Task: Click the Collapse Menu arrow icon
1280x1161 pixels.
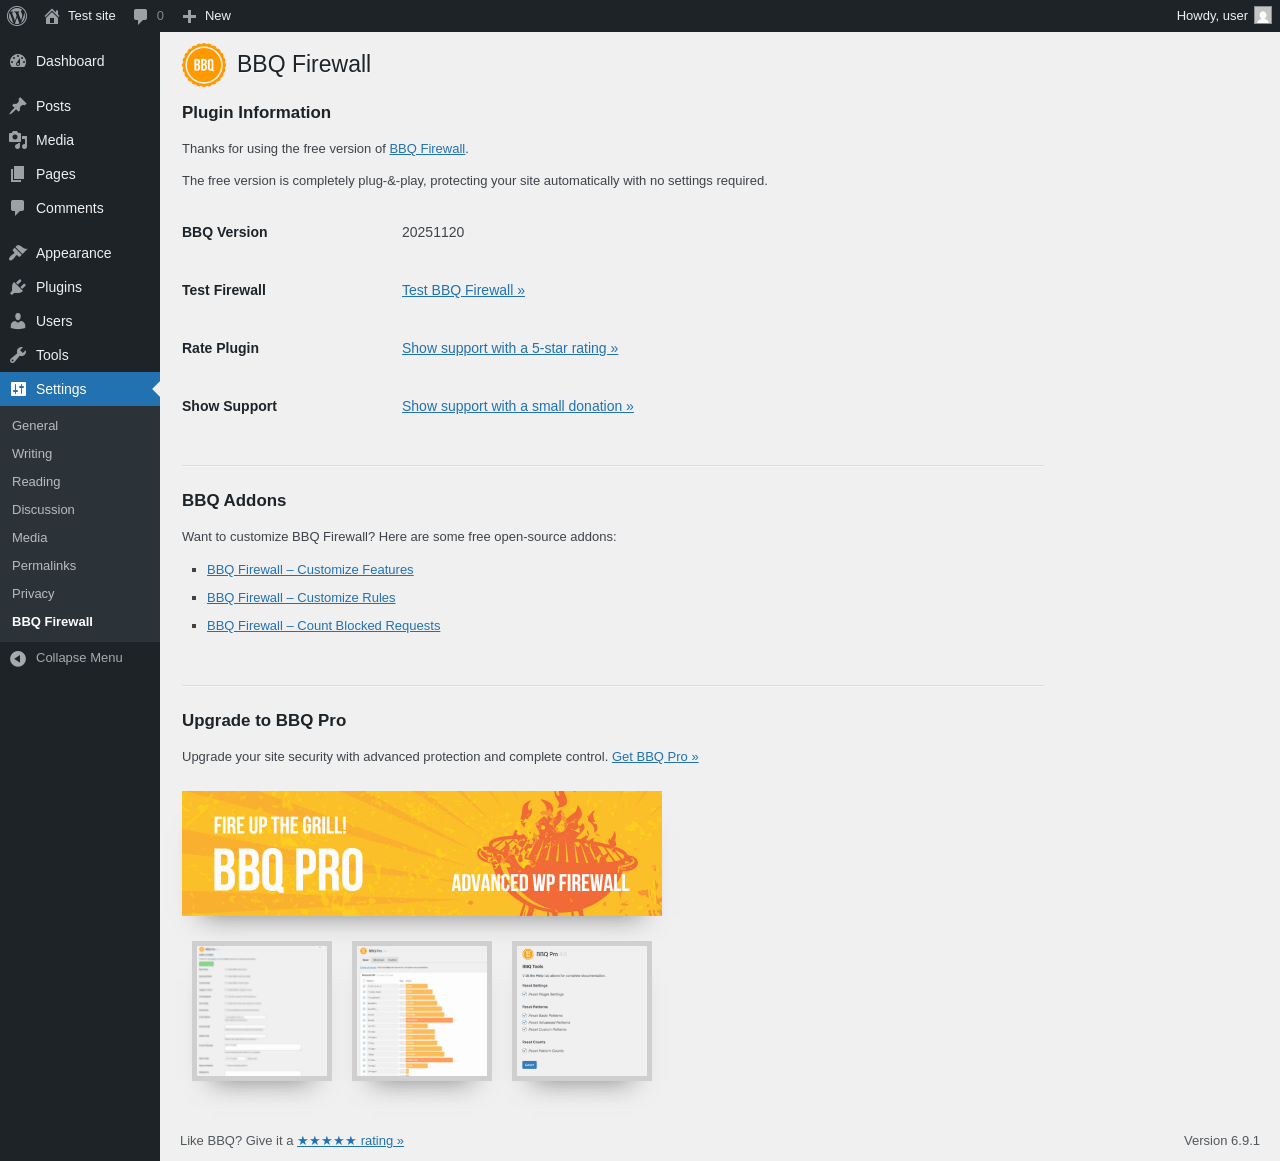Action: tap(18, 658)
